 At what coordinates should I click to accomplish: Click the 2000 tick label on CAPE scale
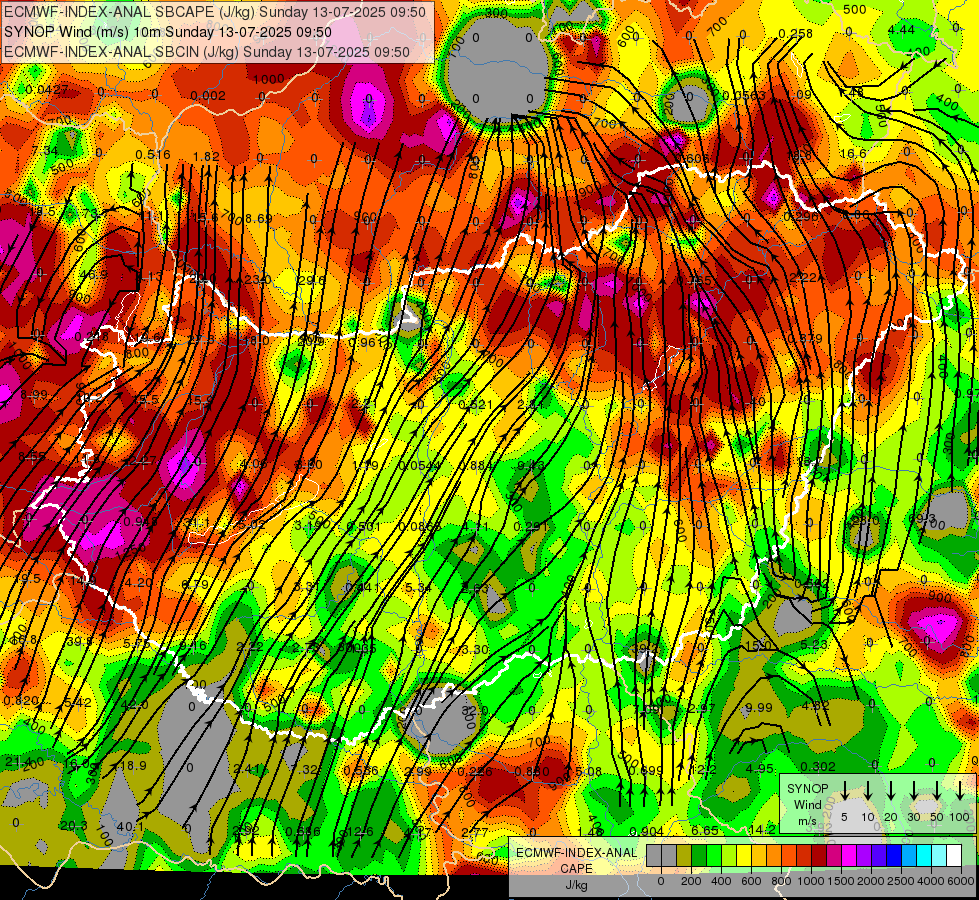(872, 881)
